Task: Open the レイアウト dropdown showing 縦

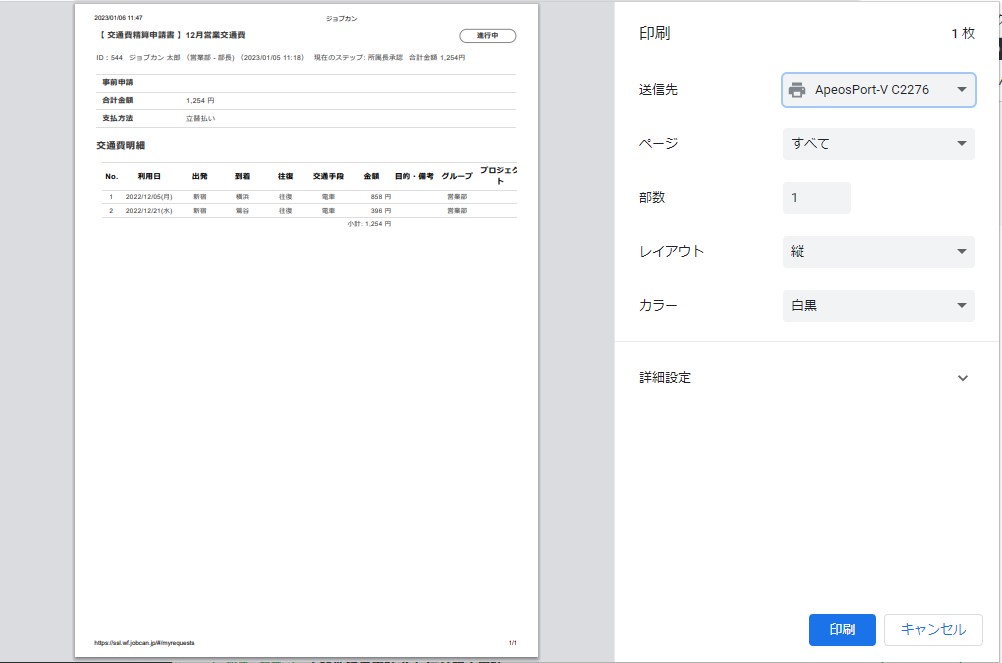Action: [877, 252]
